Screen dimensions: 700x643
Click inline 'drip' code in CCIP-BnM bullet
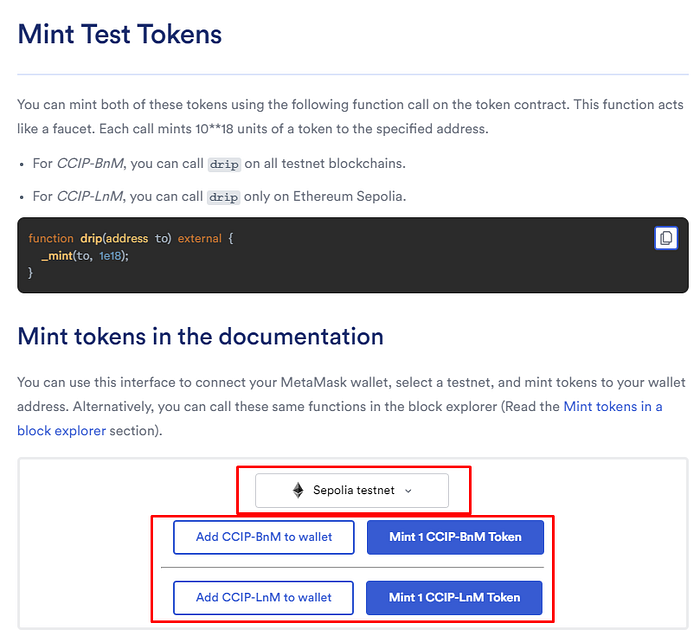(x=223, y=164)
